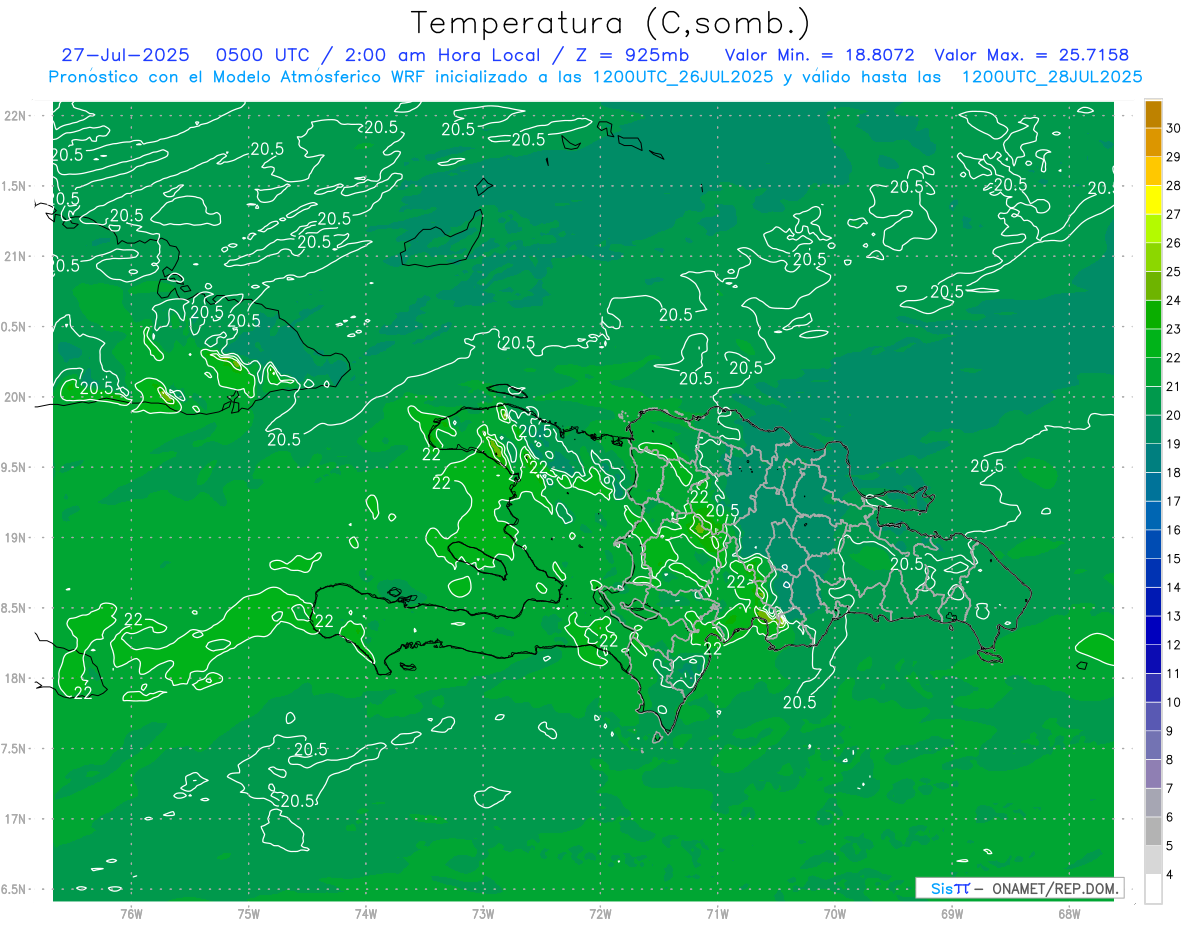Click the '70W' longitude axis label
This screenshot has width=1200, height=927.
835,914
